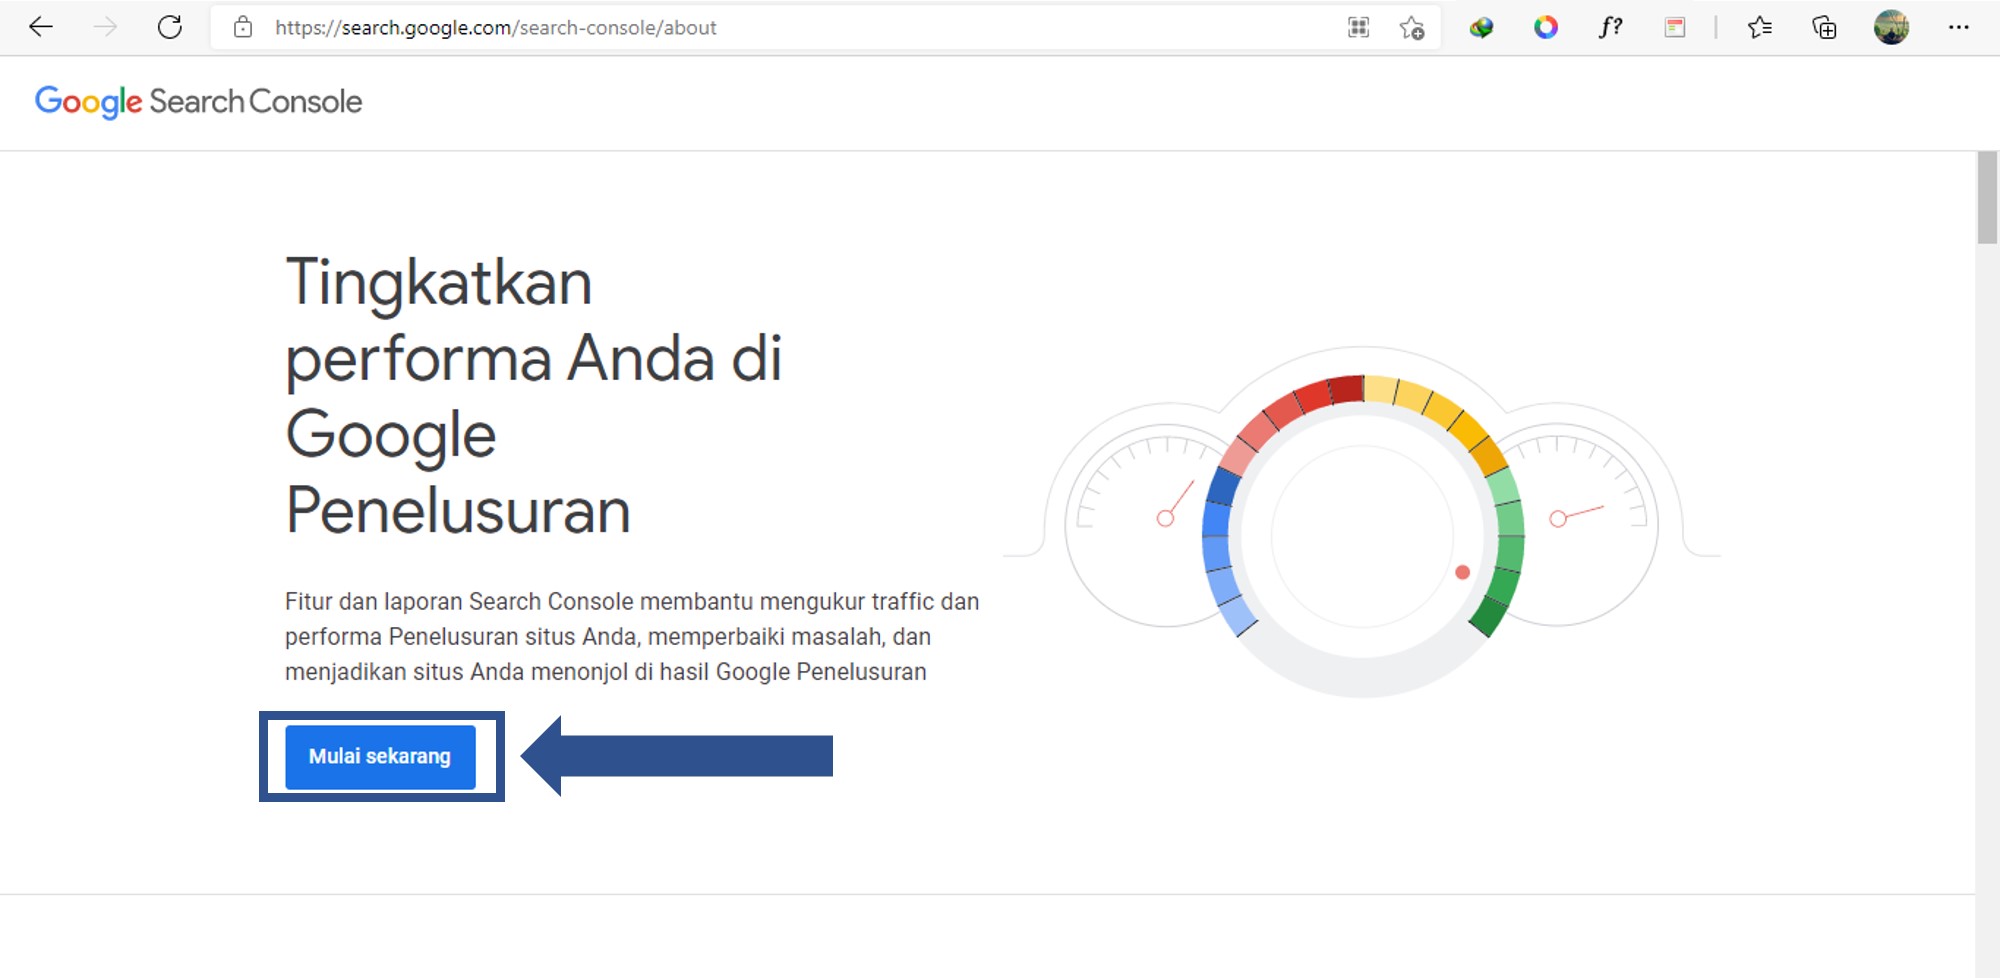Viewport: 2000px width, 978px height.
Task: Click the browser Back arrow
Action: tap(41, 27)
